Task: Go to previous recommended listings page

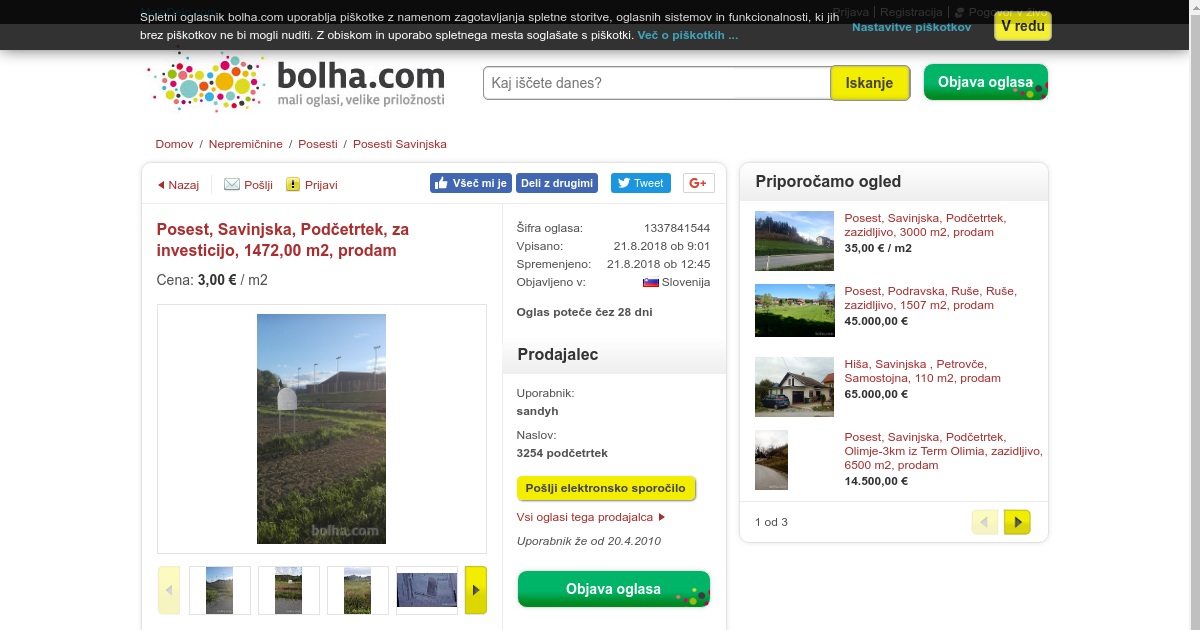Action: tap(985, 522)
